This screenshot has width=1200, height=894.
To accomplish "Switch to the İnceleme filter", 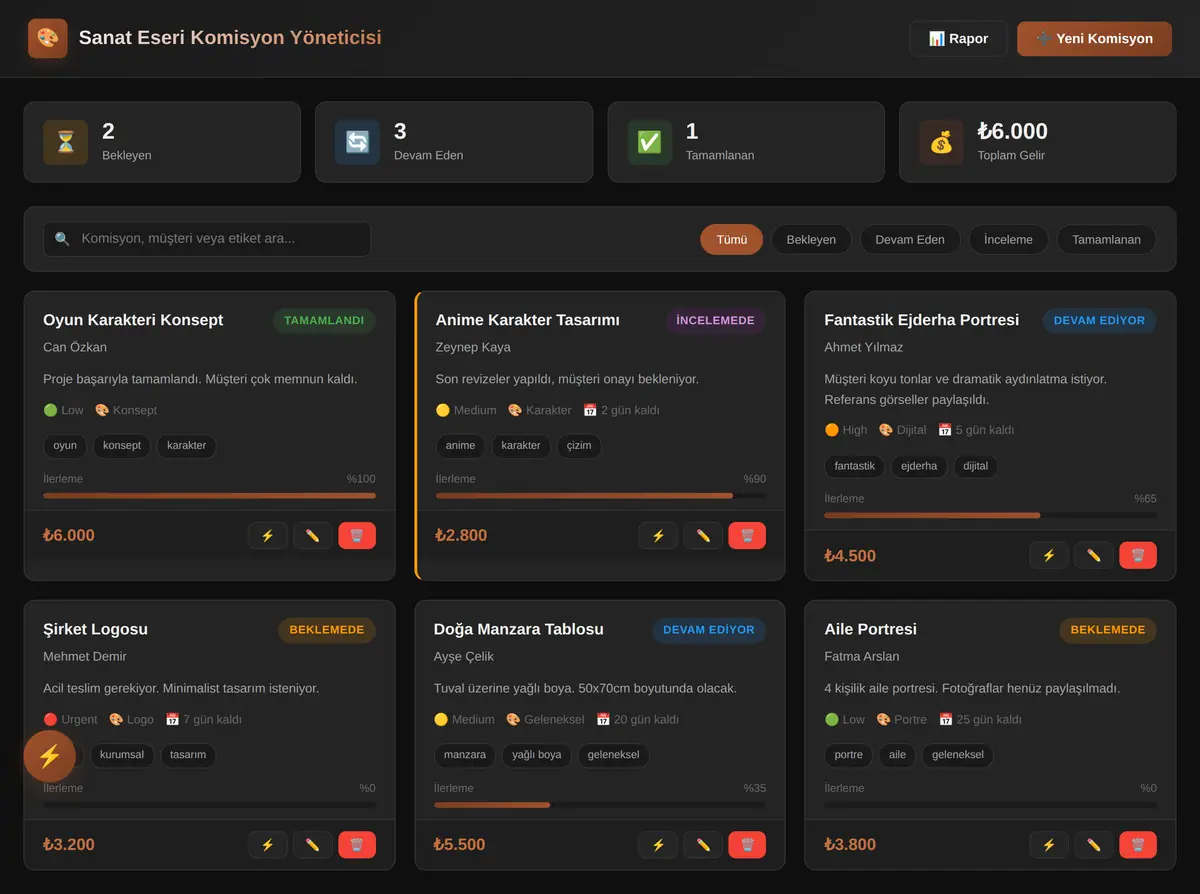I will (x=1008, y=239).
